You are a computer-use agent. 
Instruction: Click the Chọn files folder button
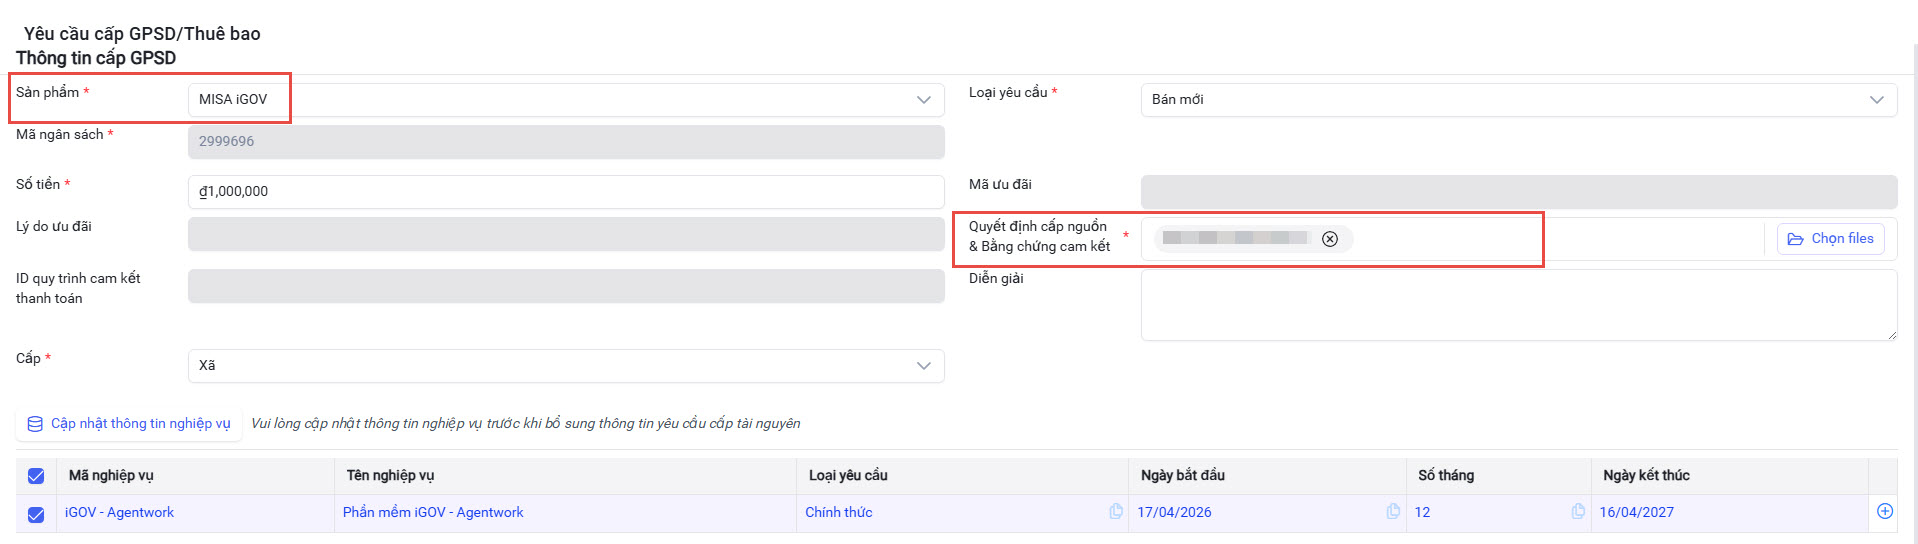[1830, 239]
